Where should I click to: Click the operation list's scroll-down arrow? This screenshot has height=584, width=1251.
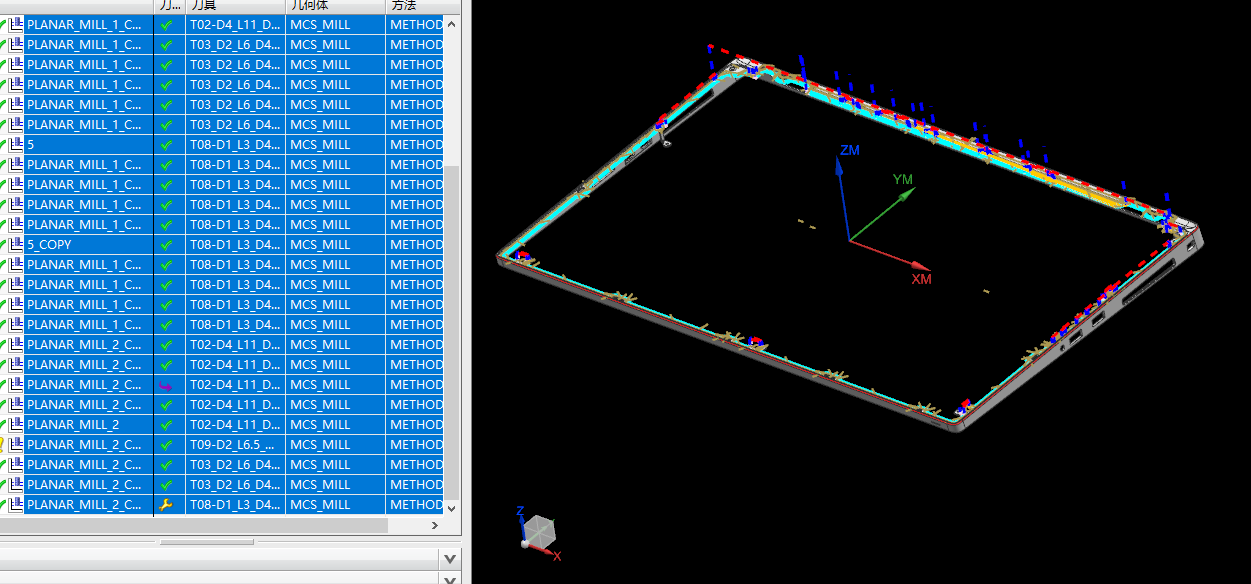tap(452, 507)
